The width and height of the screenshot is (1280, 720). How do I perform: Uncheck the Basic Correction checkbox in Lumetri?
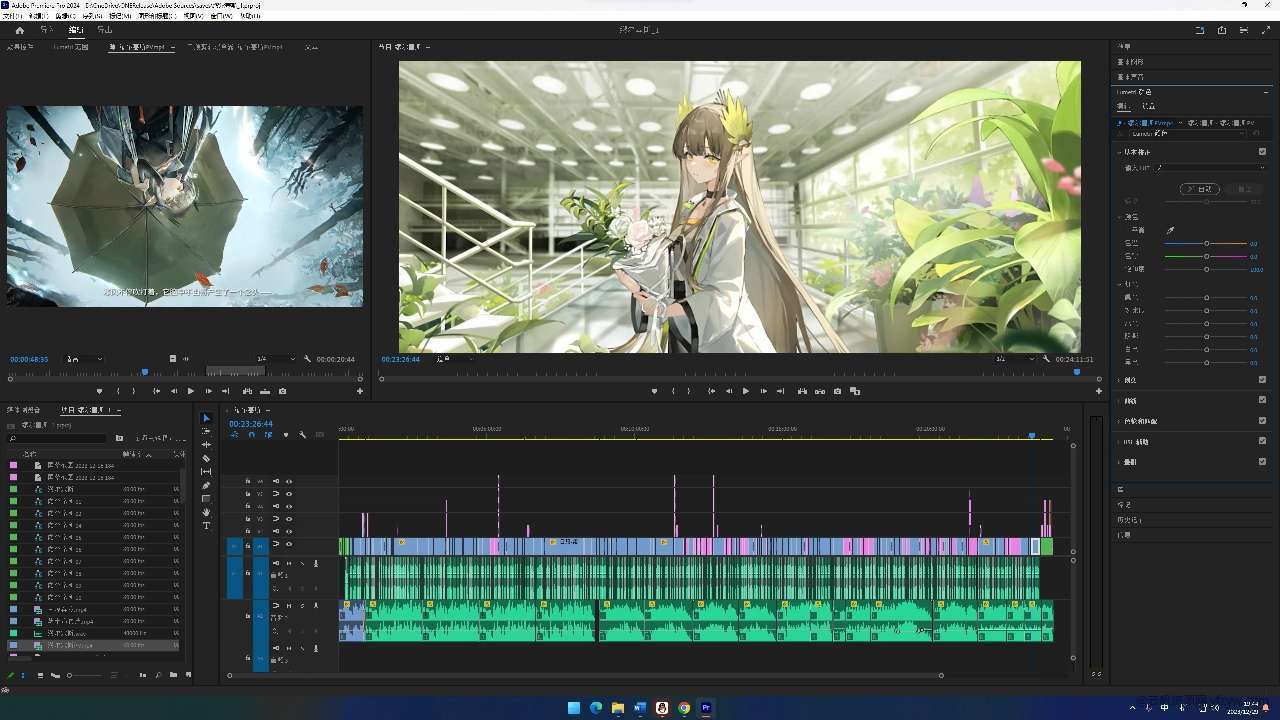click(x=1262, y=152)
